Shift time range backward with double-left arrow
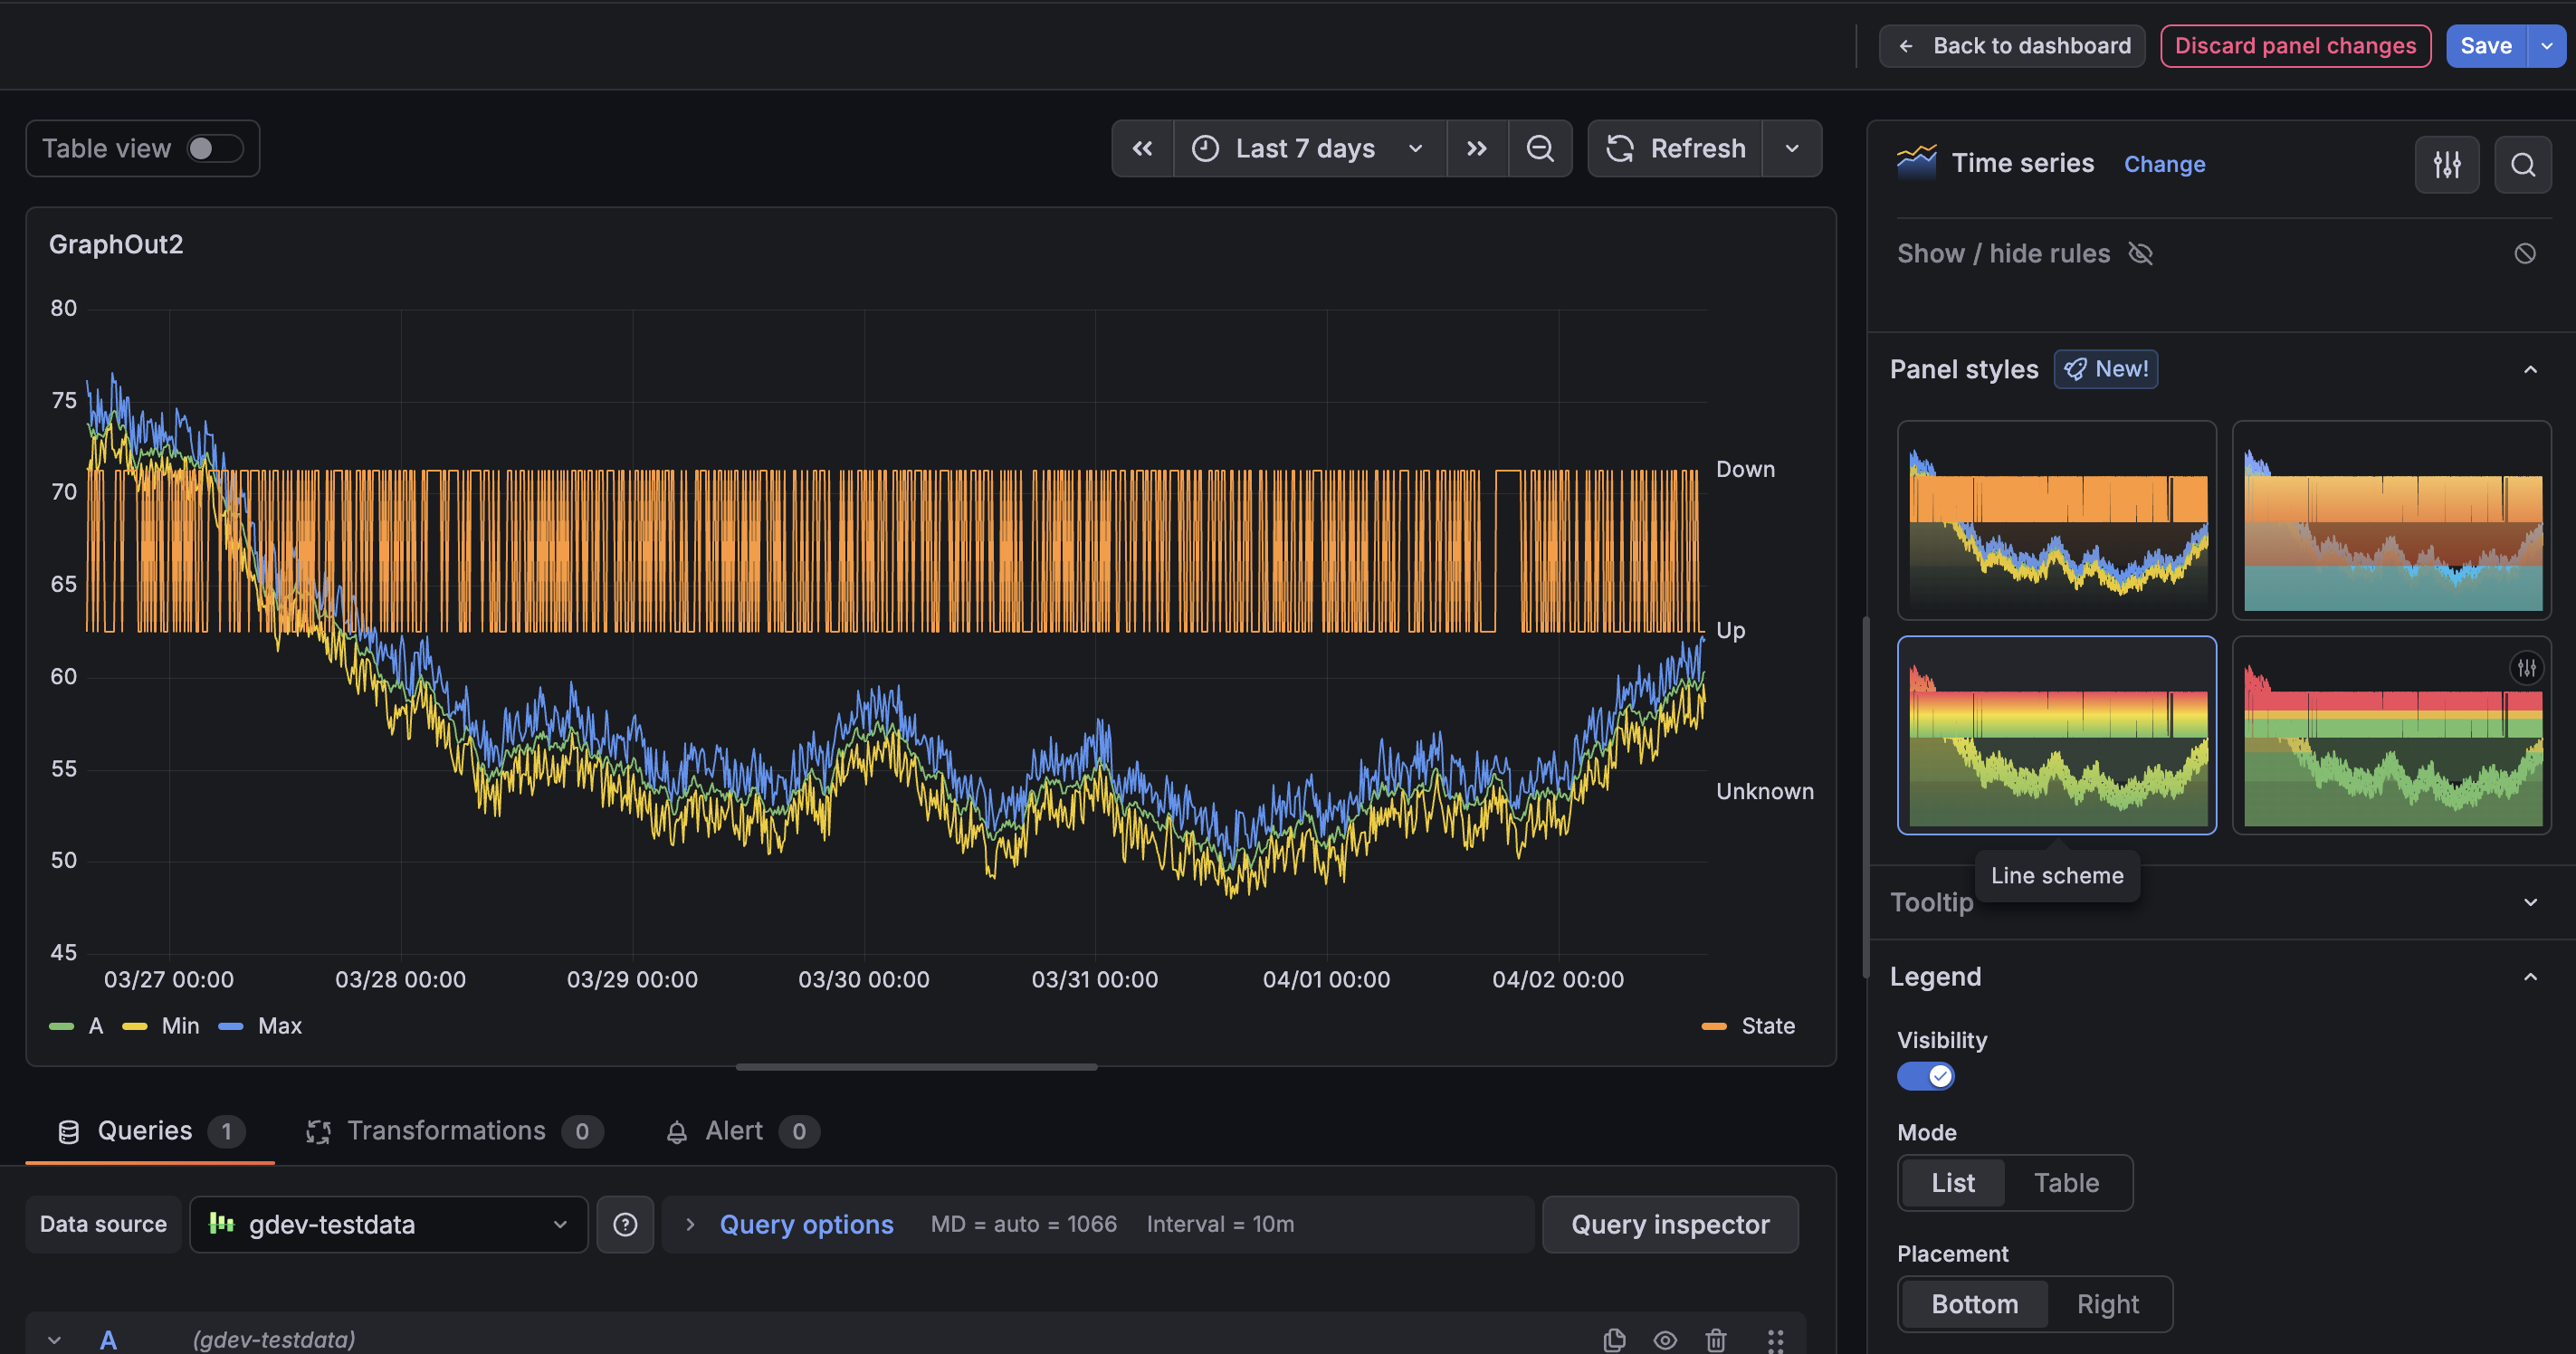The height and width of the screenshot is (1354, 2576). (1142, 148)
